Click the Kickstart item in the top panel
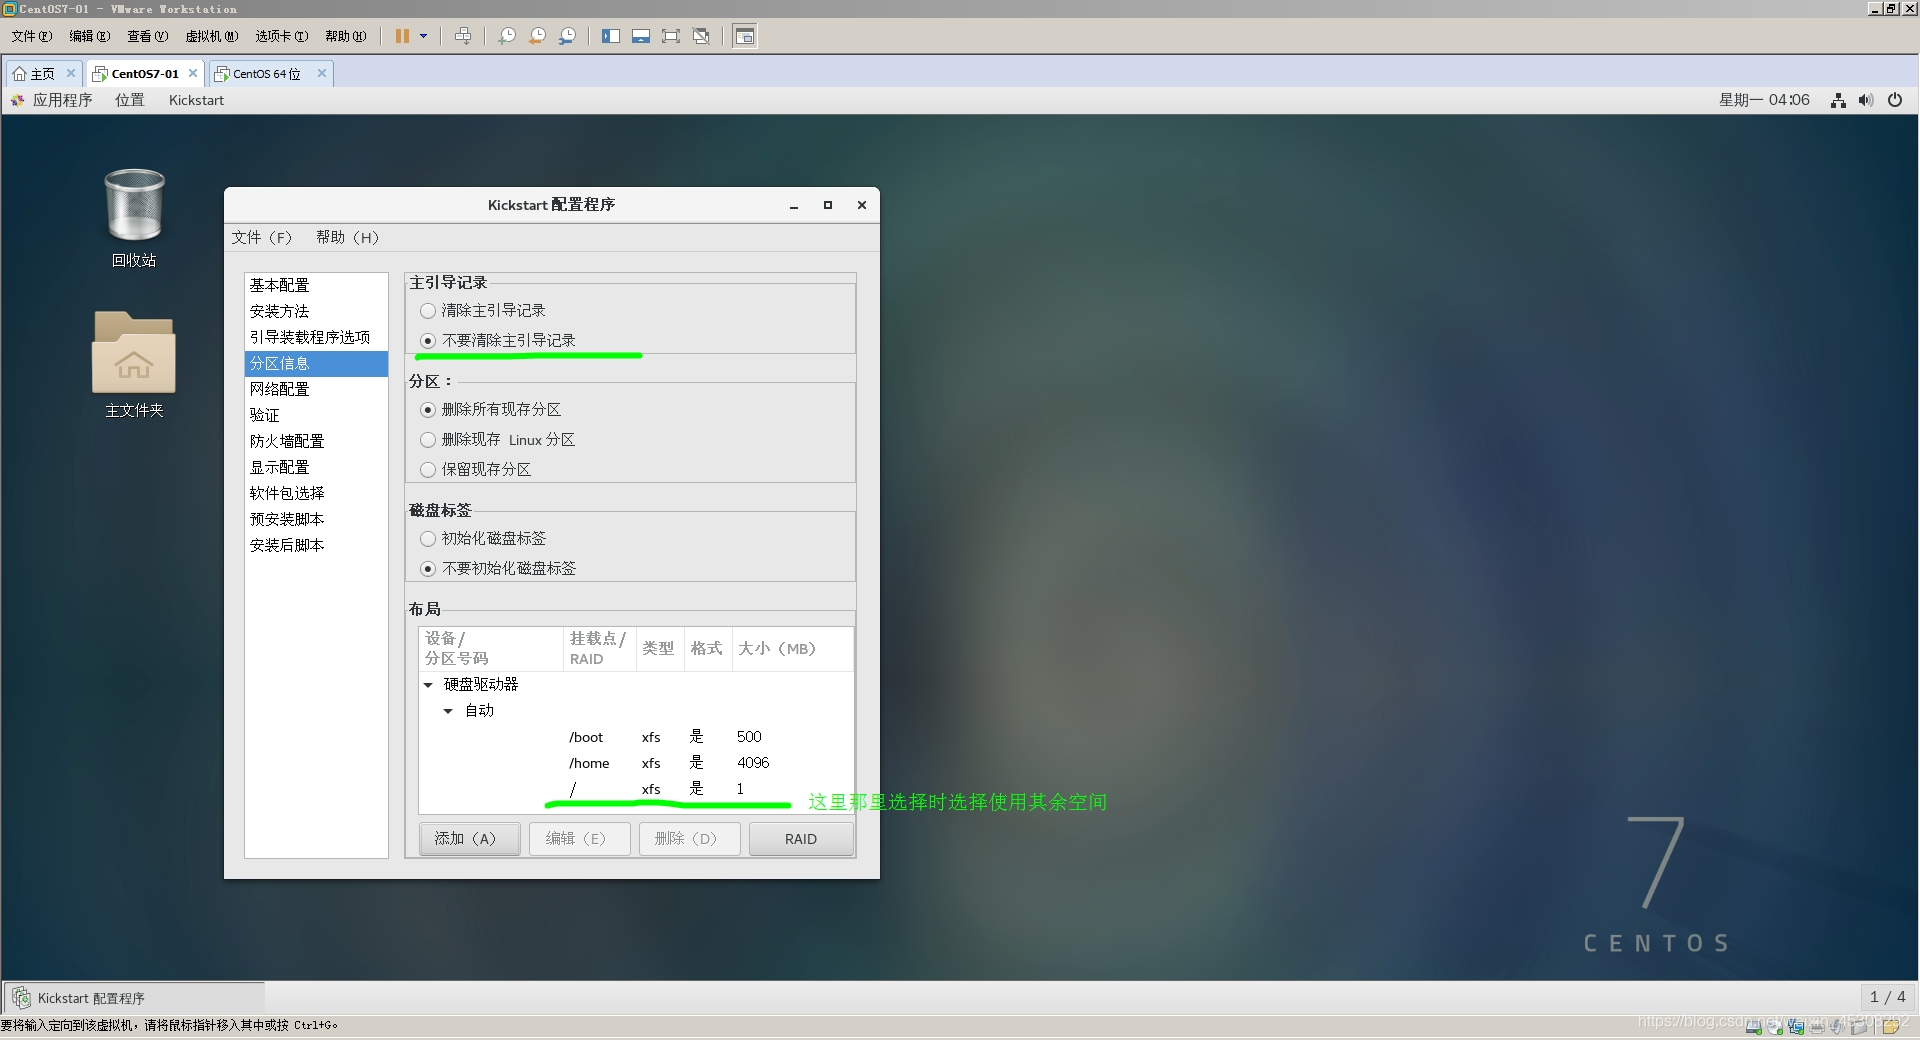The width and height of the screenshot is (1920, 1040). pos(196,100)
